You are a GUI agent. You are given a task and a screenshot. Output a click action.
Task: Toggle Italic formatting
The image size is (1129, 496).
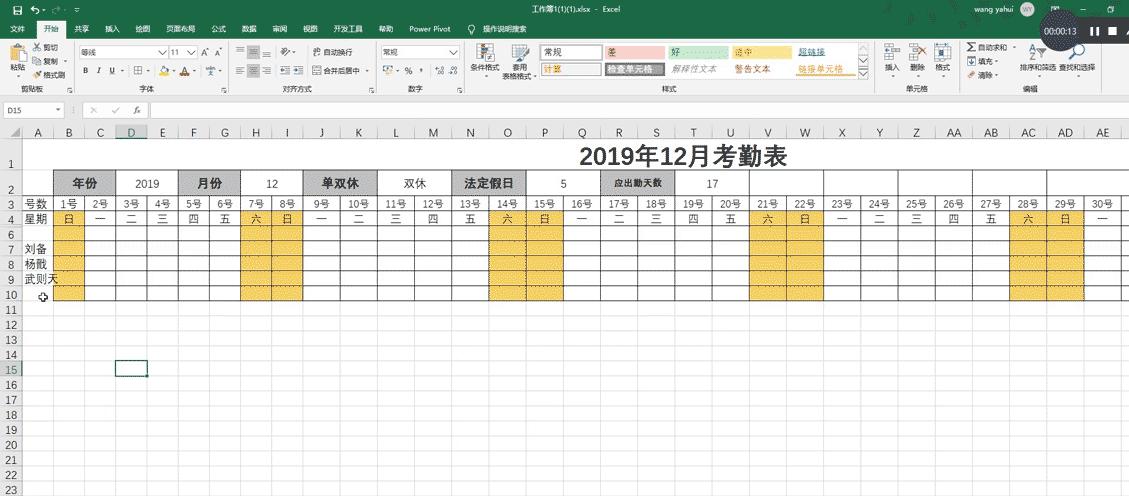coord(99,71)
